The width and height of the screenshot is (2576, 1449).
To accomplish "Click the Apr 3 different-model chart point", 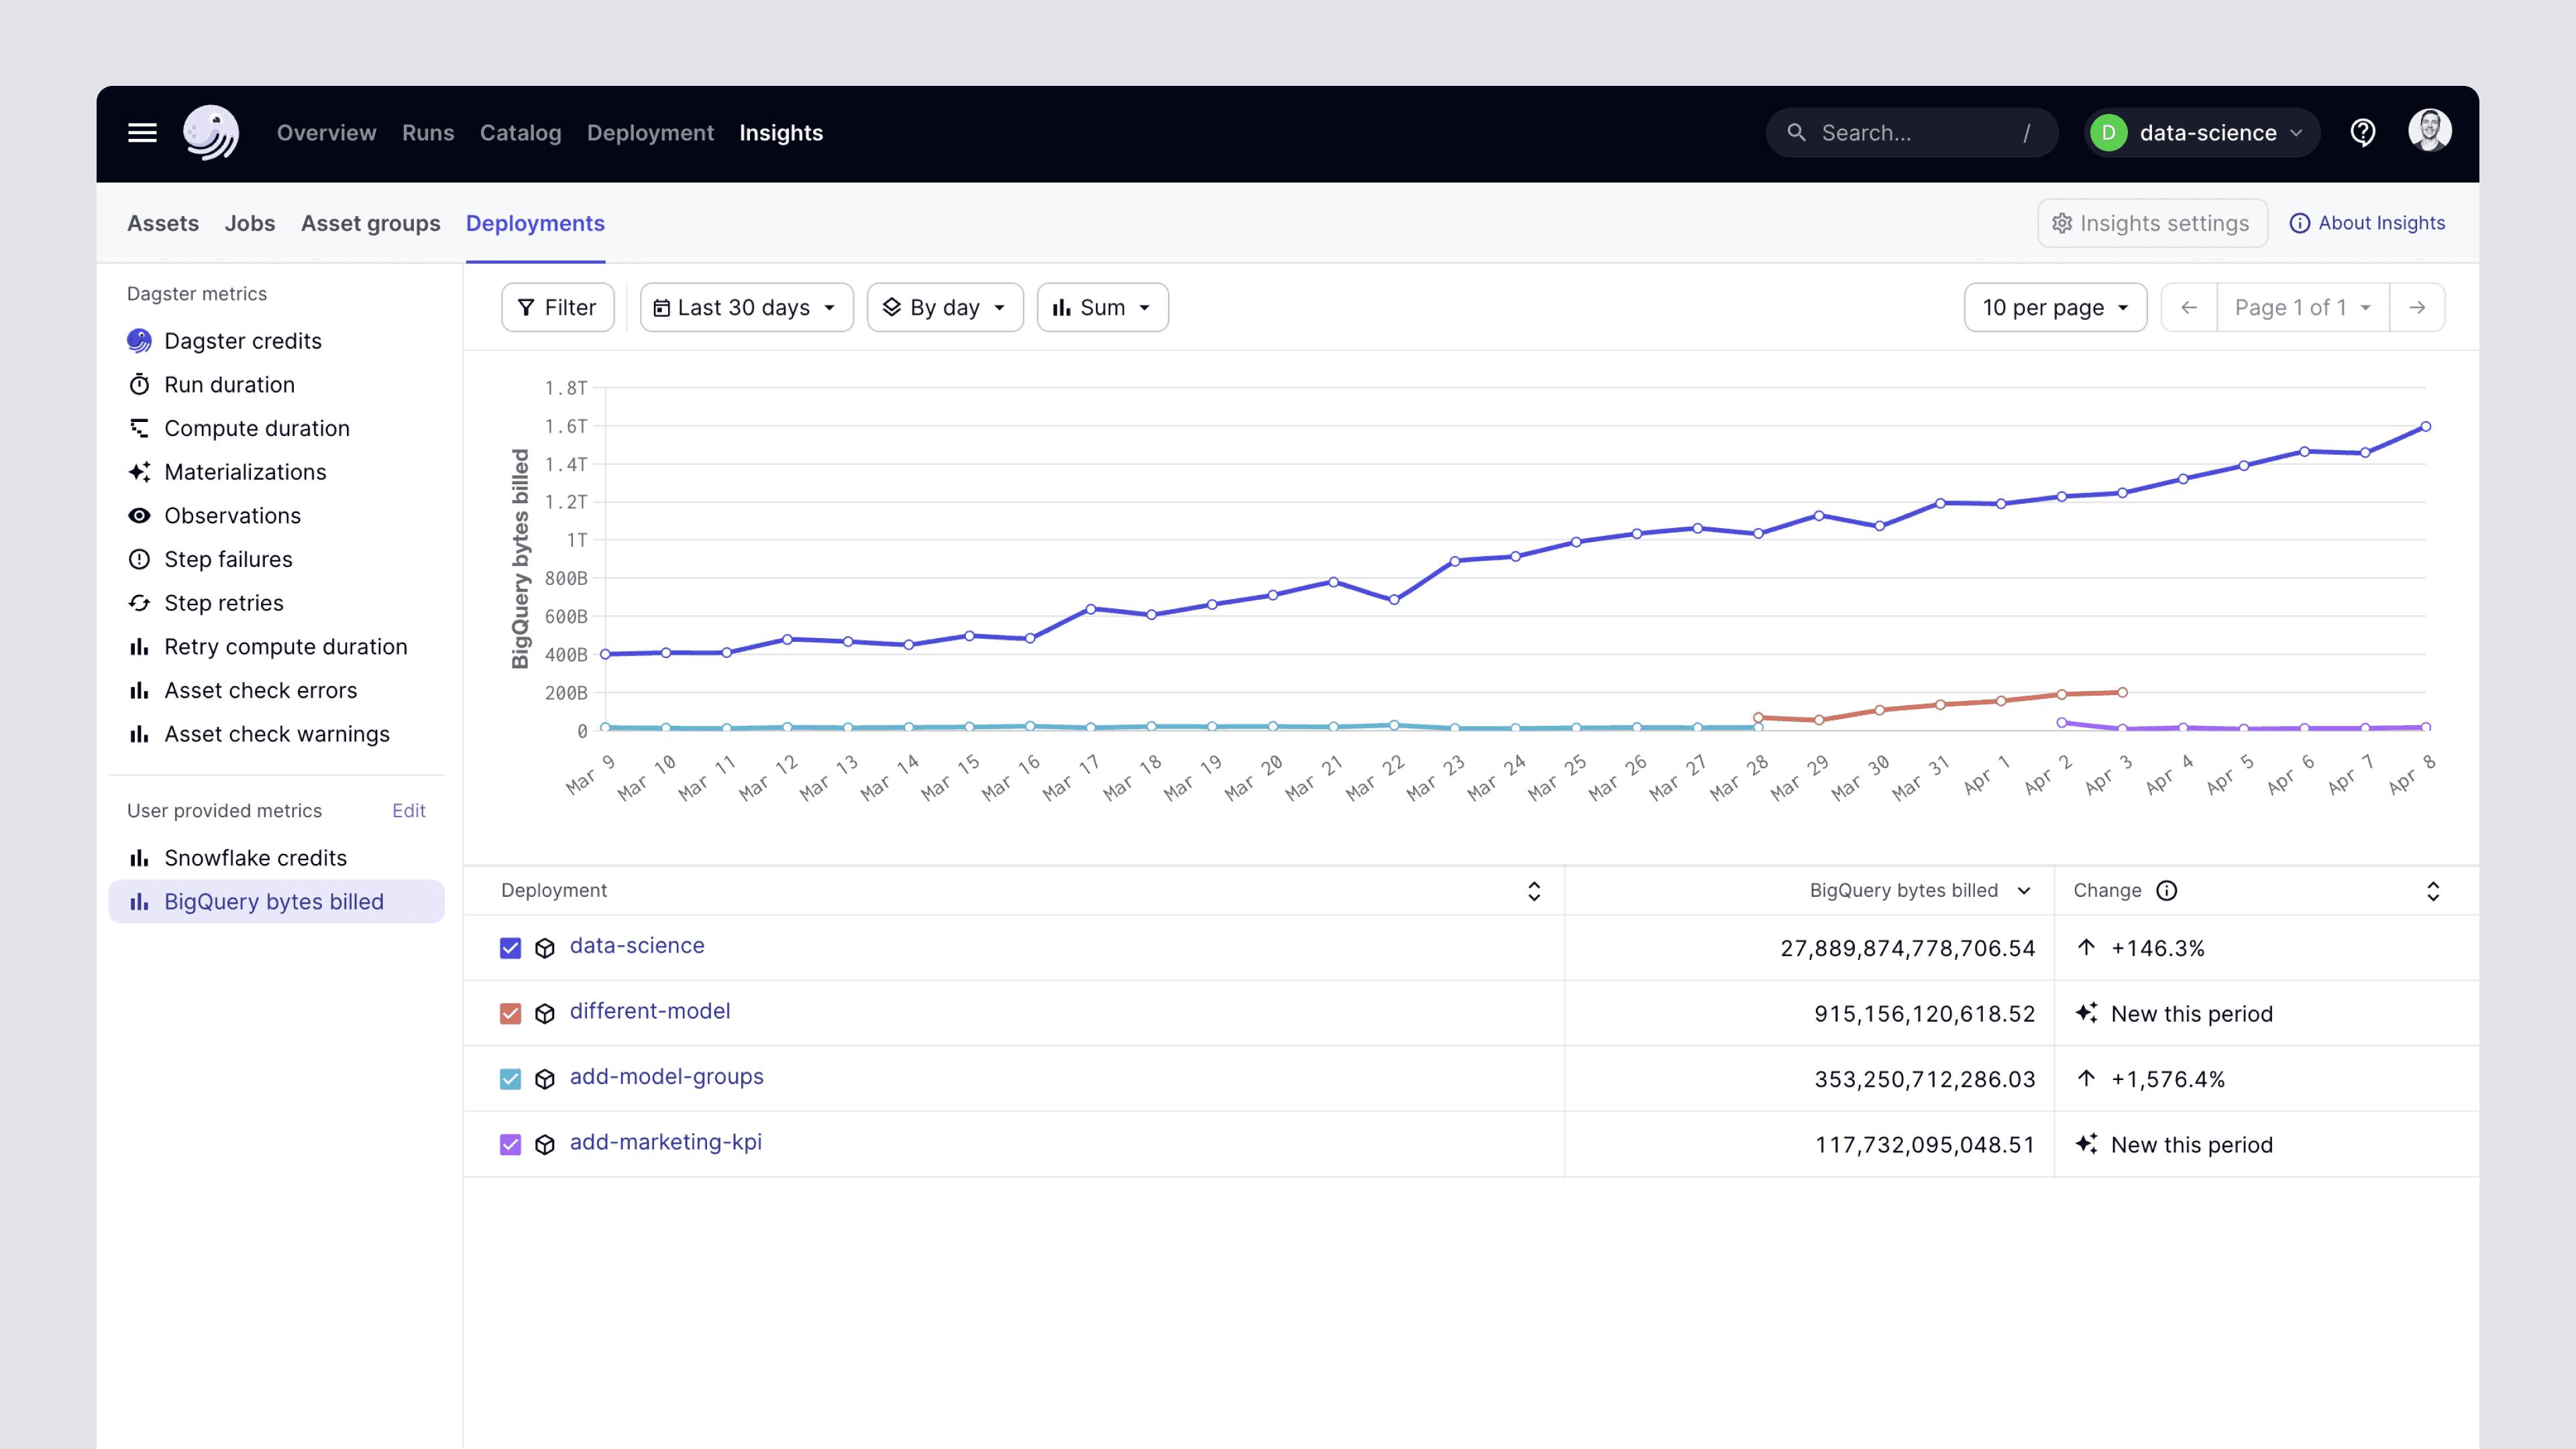I will point(2122,692).
